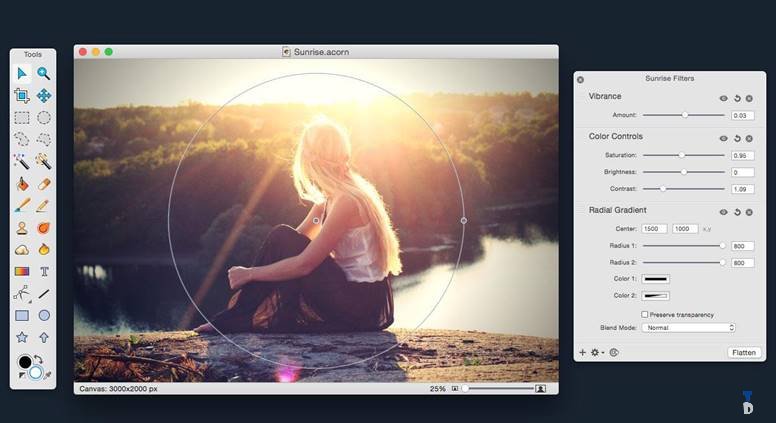This screenshot has height=423, width=776.
Task: Click the zoom-in icon at slider end
Action: (541, 388)
